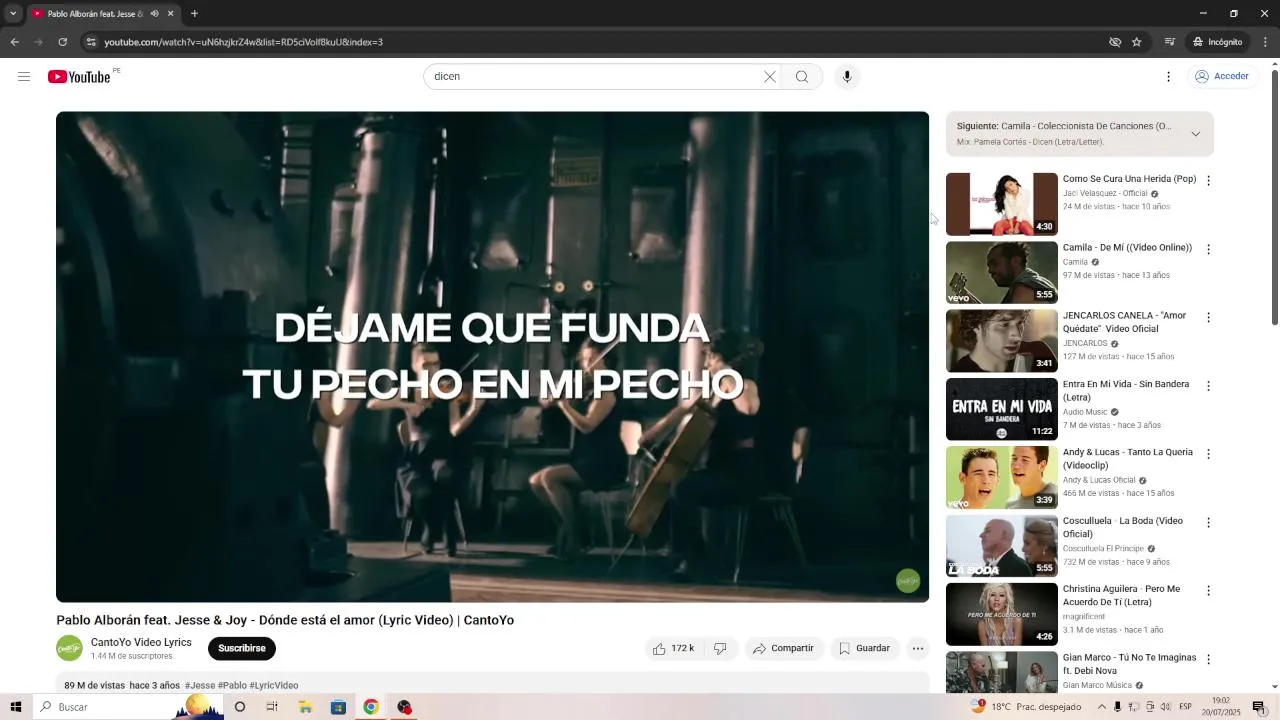Start voice search with the microphone
The height and width of the screenshot is (720, 1280).
coord(847,76)
